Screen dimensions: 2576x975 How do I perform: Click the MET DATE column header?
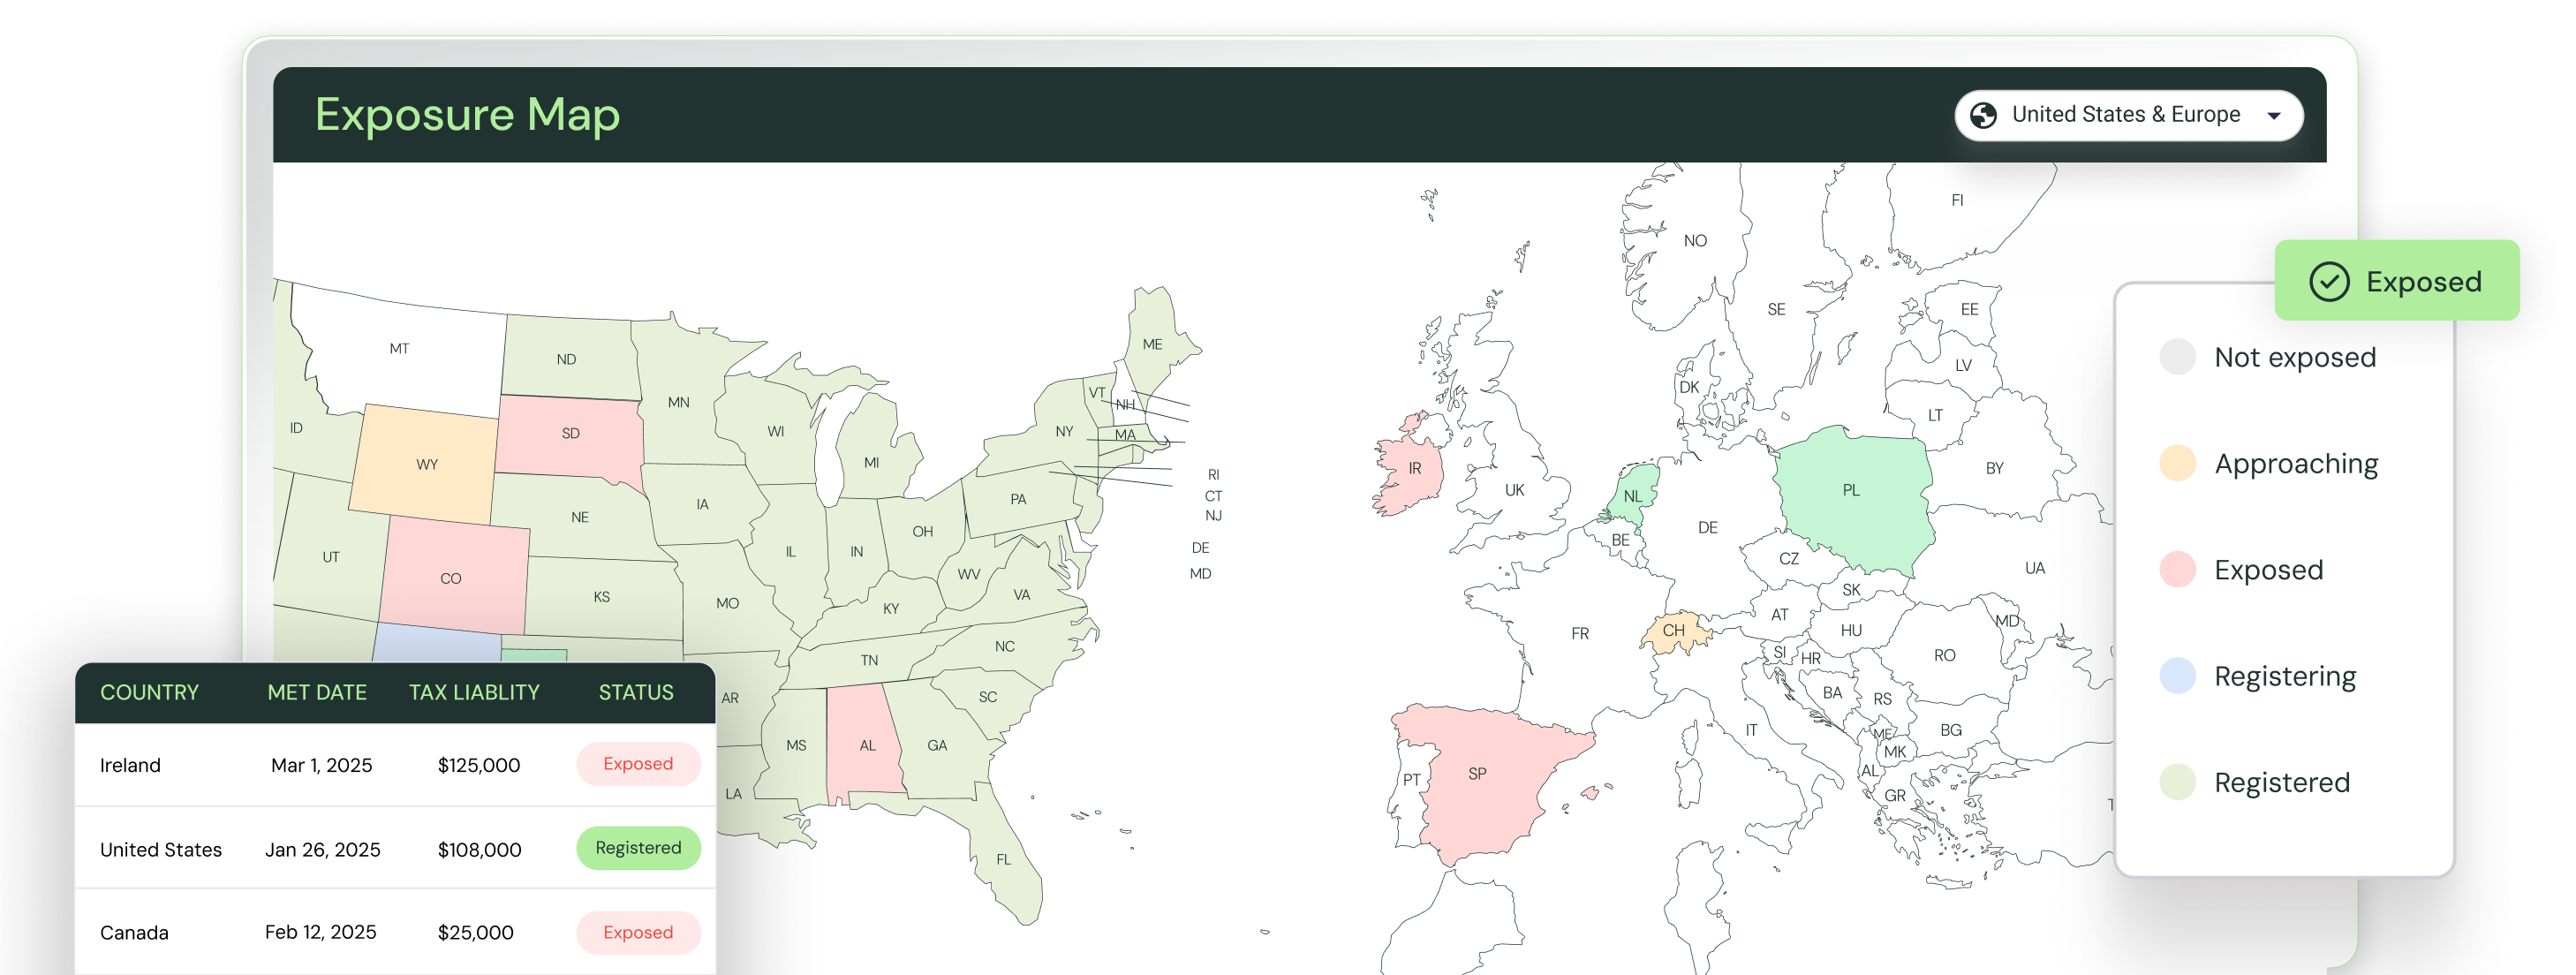coord(317,692)
